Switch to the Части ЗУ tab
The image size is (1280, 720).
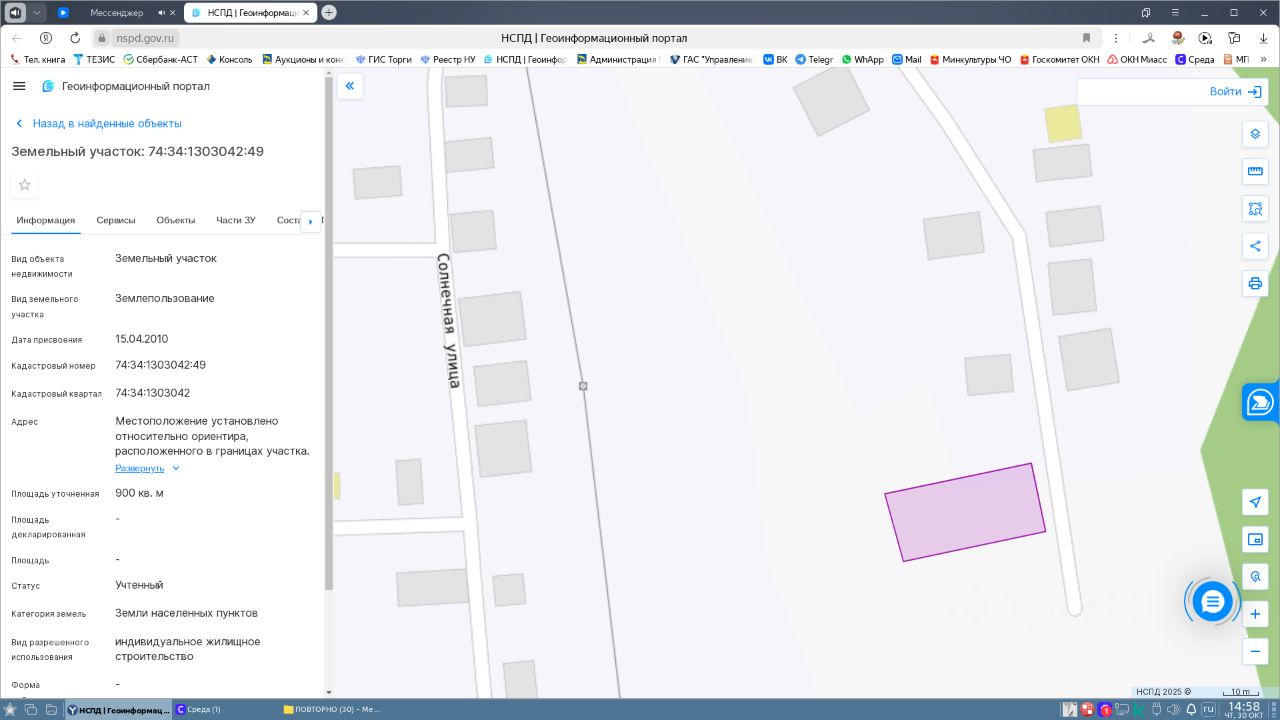point(236,221)
